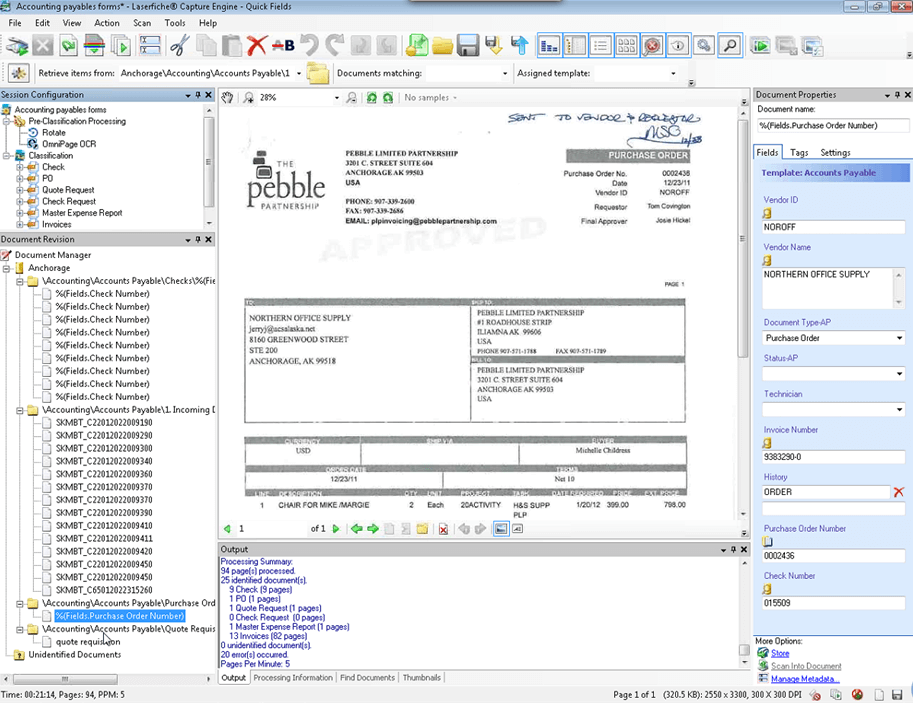Toggle the thumbnails grid pane button

coord(626,45)
